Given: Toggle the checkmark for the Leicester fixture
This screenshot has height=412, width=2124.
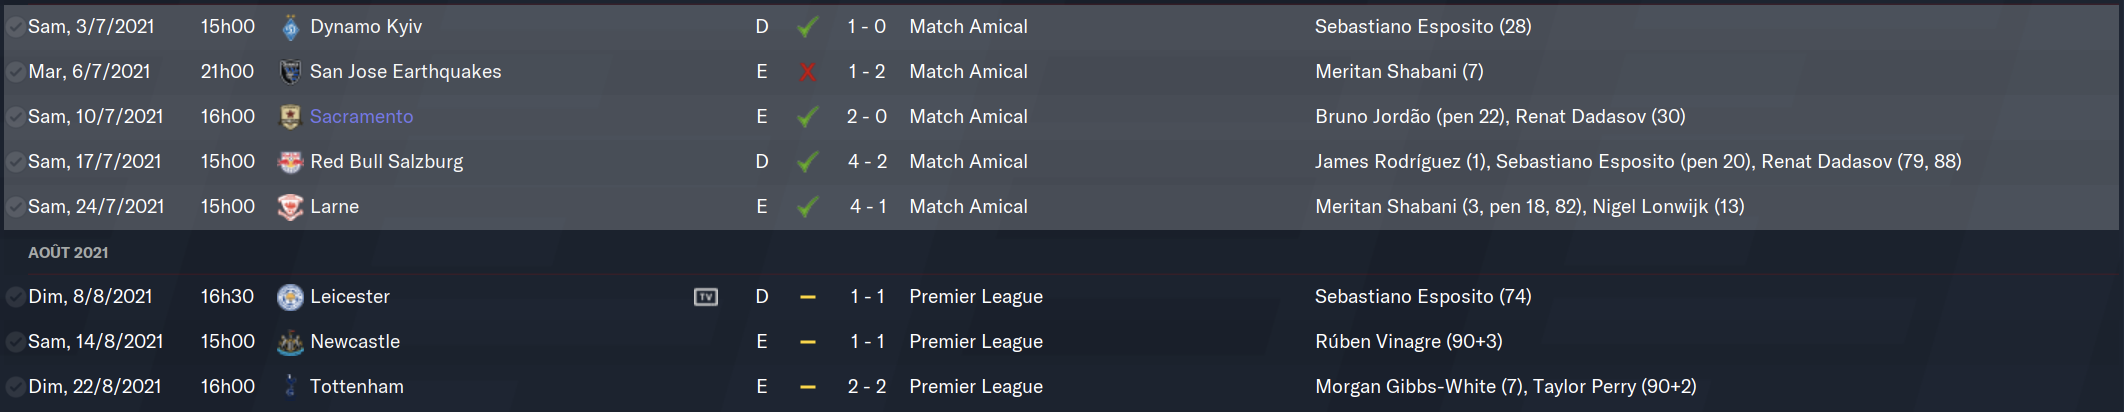Looking at the screenshot, I should [16, 297].
